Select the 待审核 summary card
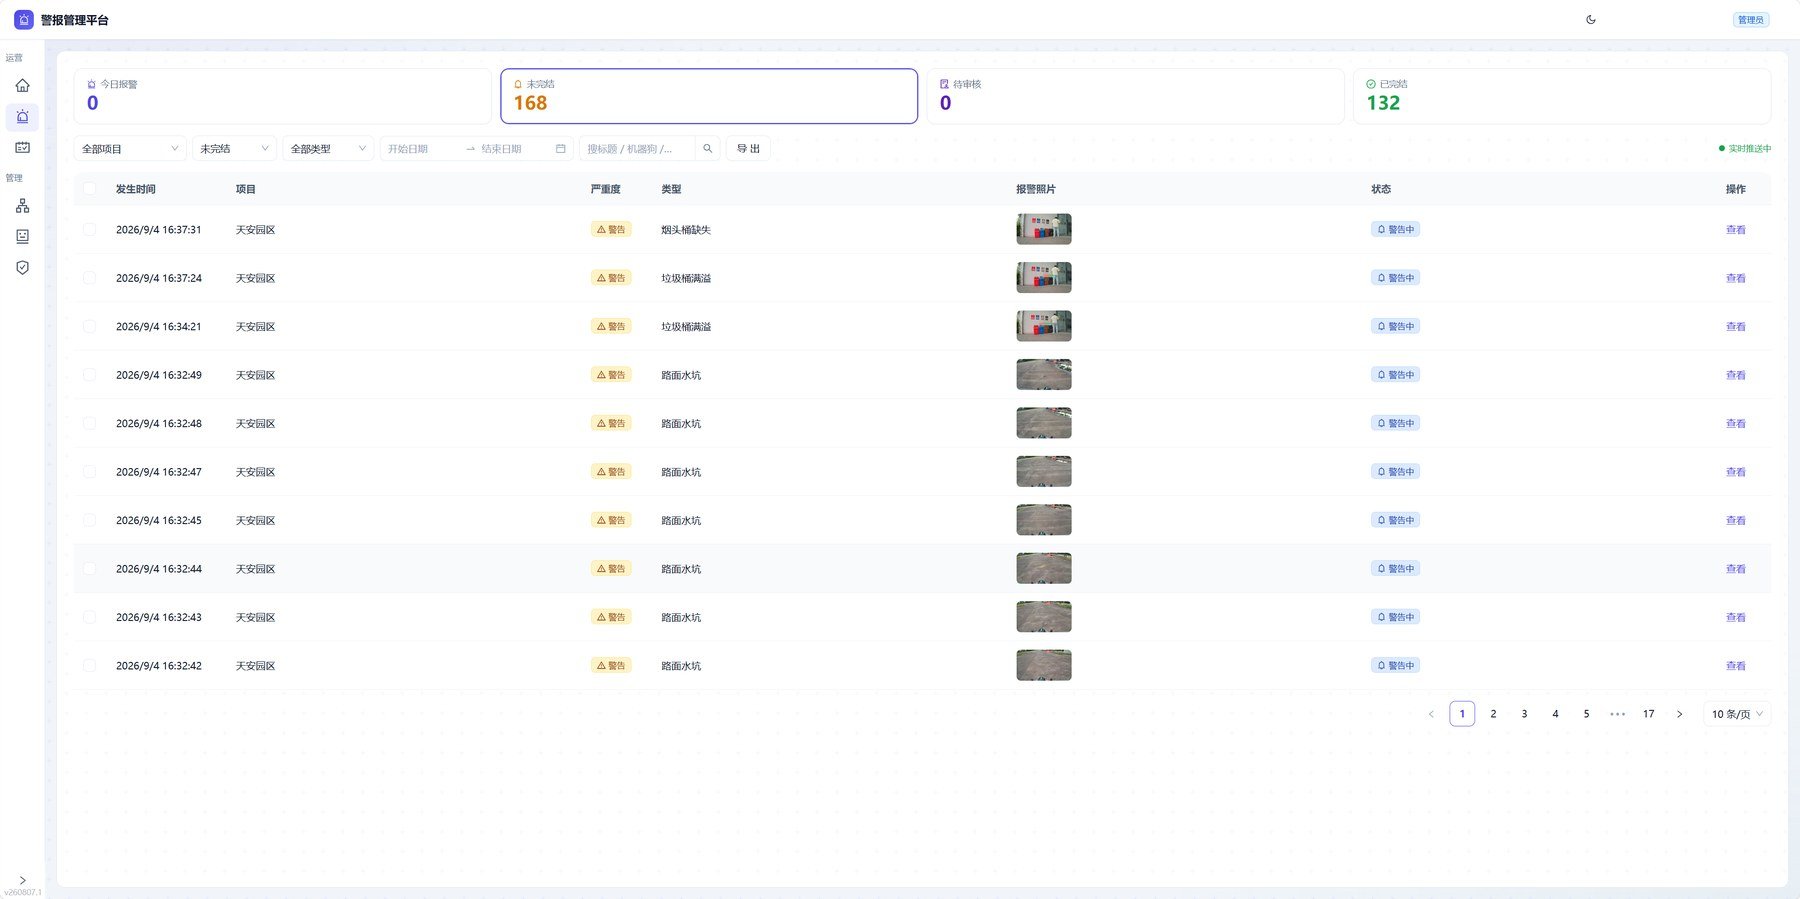This screenshot has width=1800, height=899. [x=1135, y=96]
